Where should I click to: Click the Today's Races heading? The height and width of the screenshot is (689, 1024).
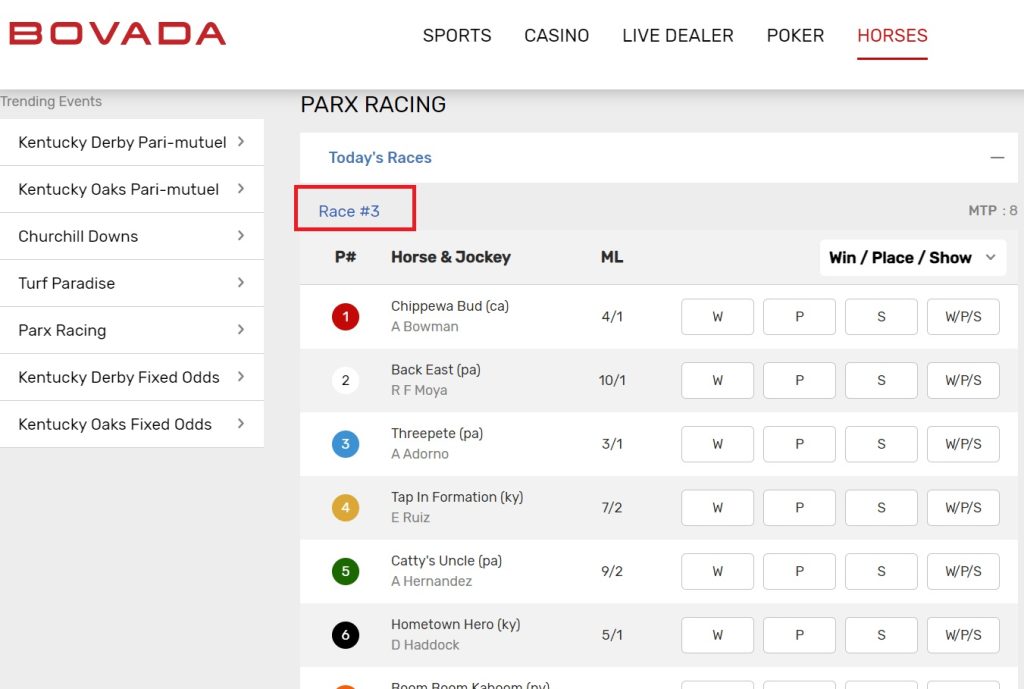[x=380, y=157]
